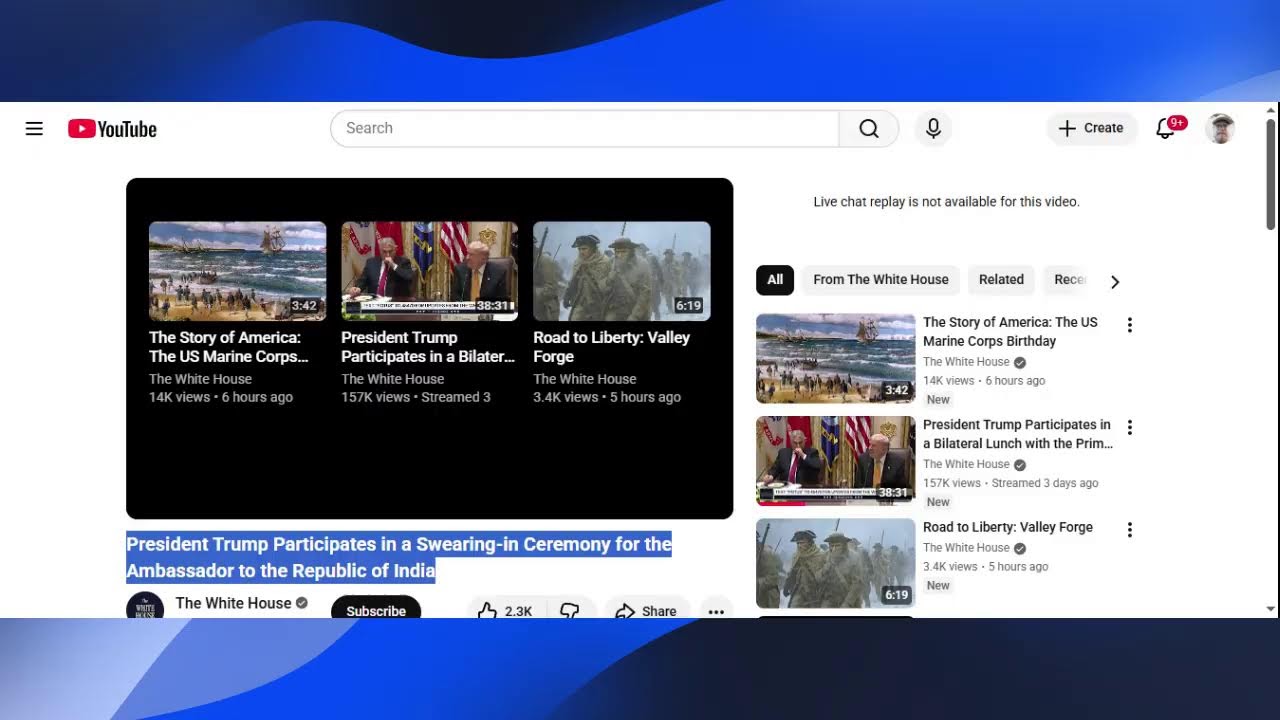
Task: Click the live chat replay unavailable message
Action: pyautogui.click(x=946, y=202)
